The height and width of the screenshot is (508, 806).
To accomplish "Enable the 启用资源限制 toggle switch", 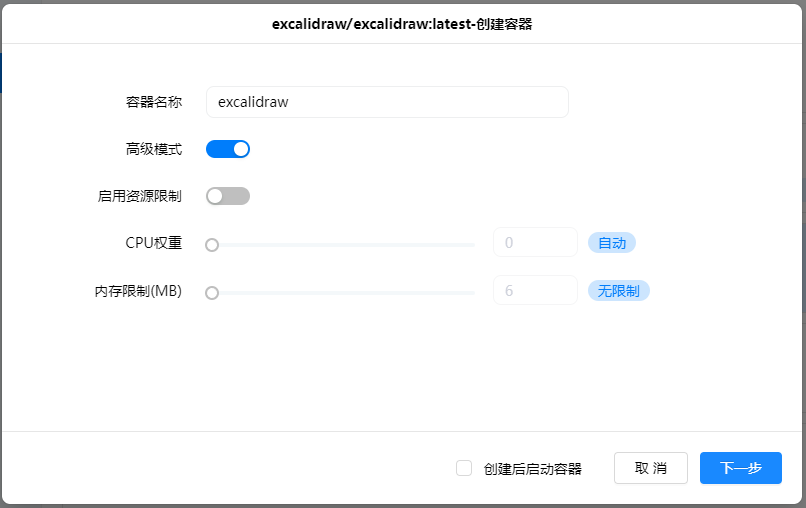I will 228,196.
